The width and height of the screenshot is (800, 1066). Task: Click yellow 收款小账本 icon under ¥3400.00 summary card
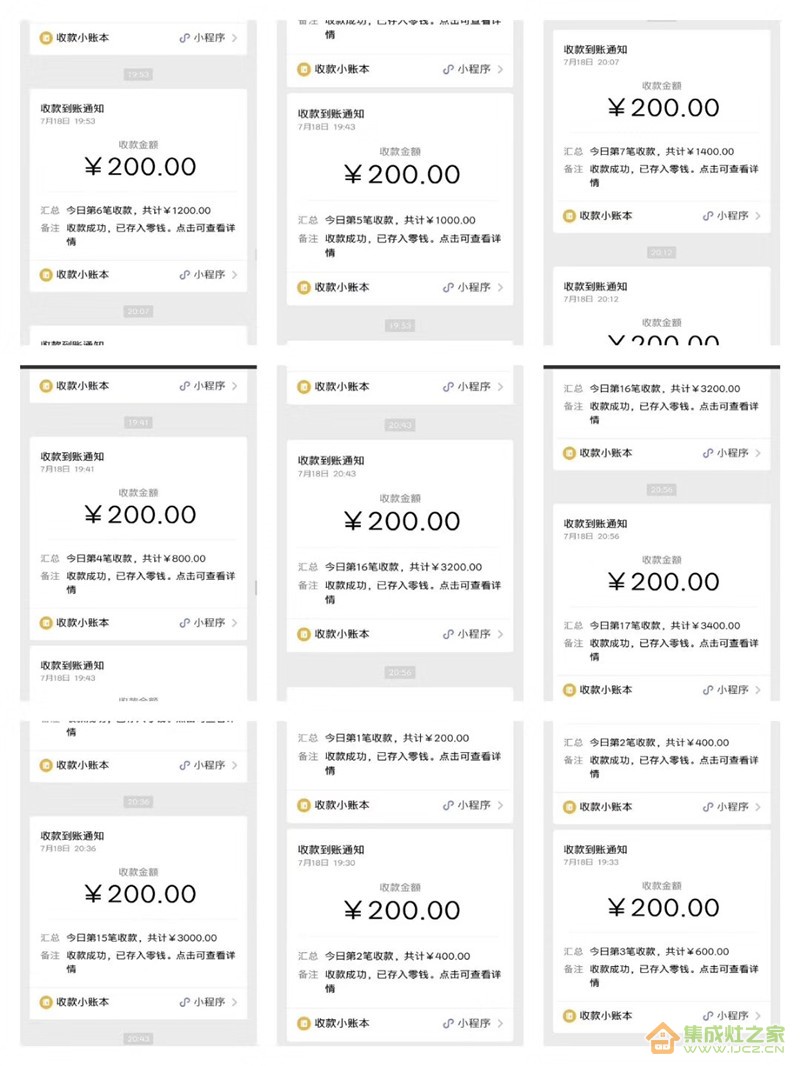pos(569,690)
